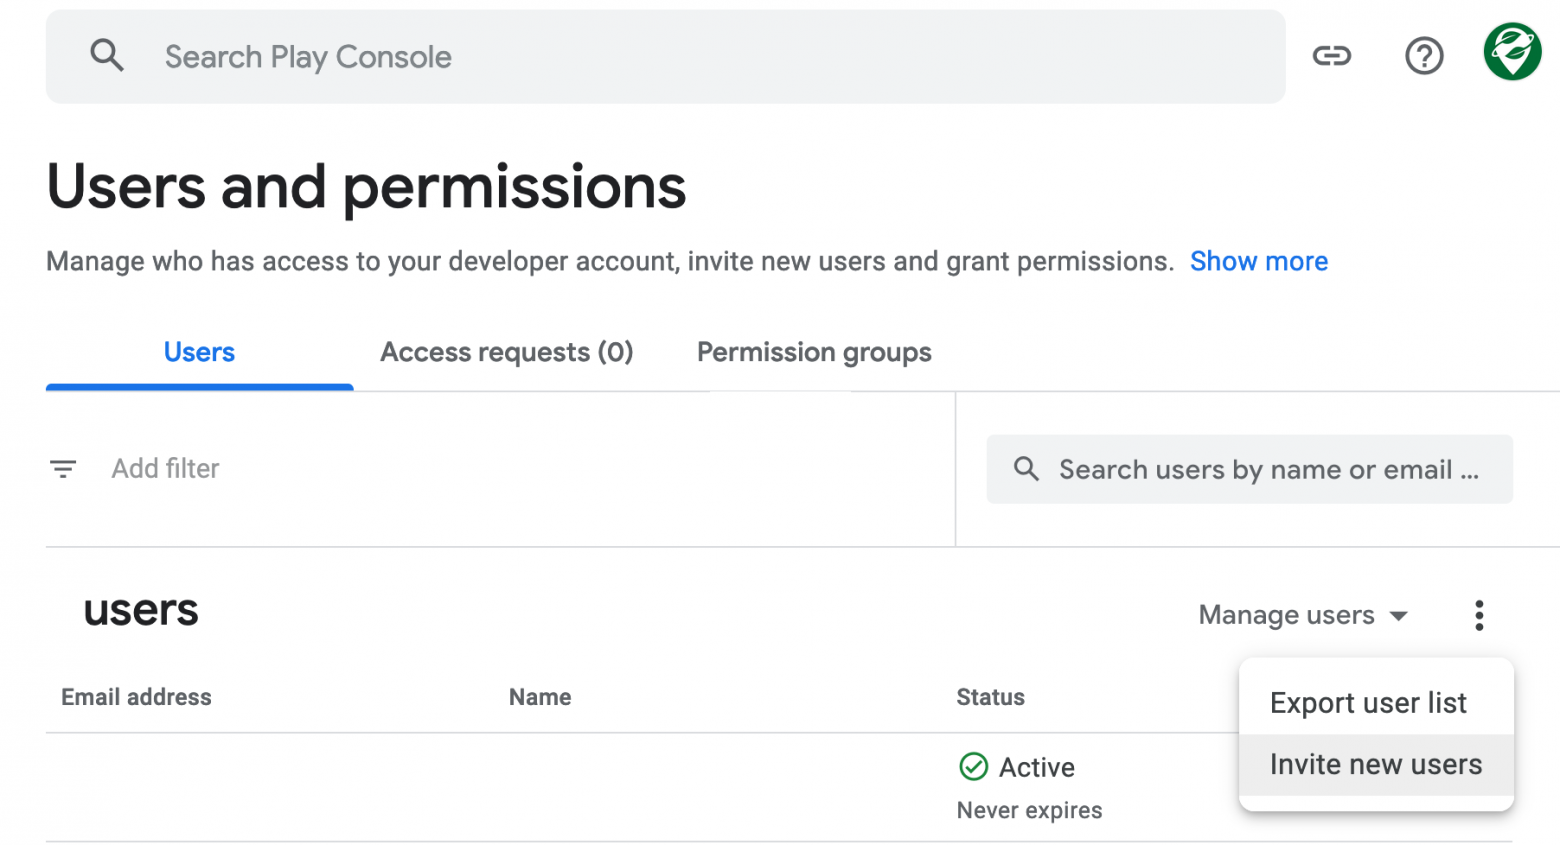Choose Export user list from menu
Image resolution: width=1560 pixels, height=845 pixels.
1368,703
